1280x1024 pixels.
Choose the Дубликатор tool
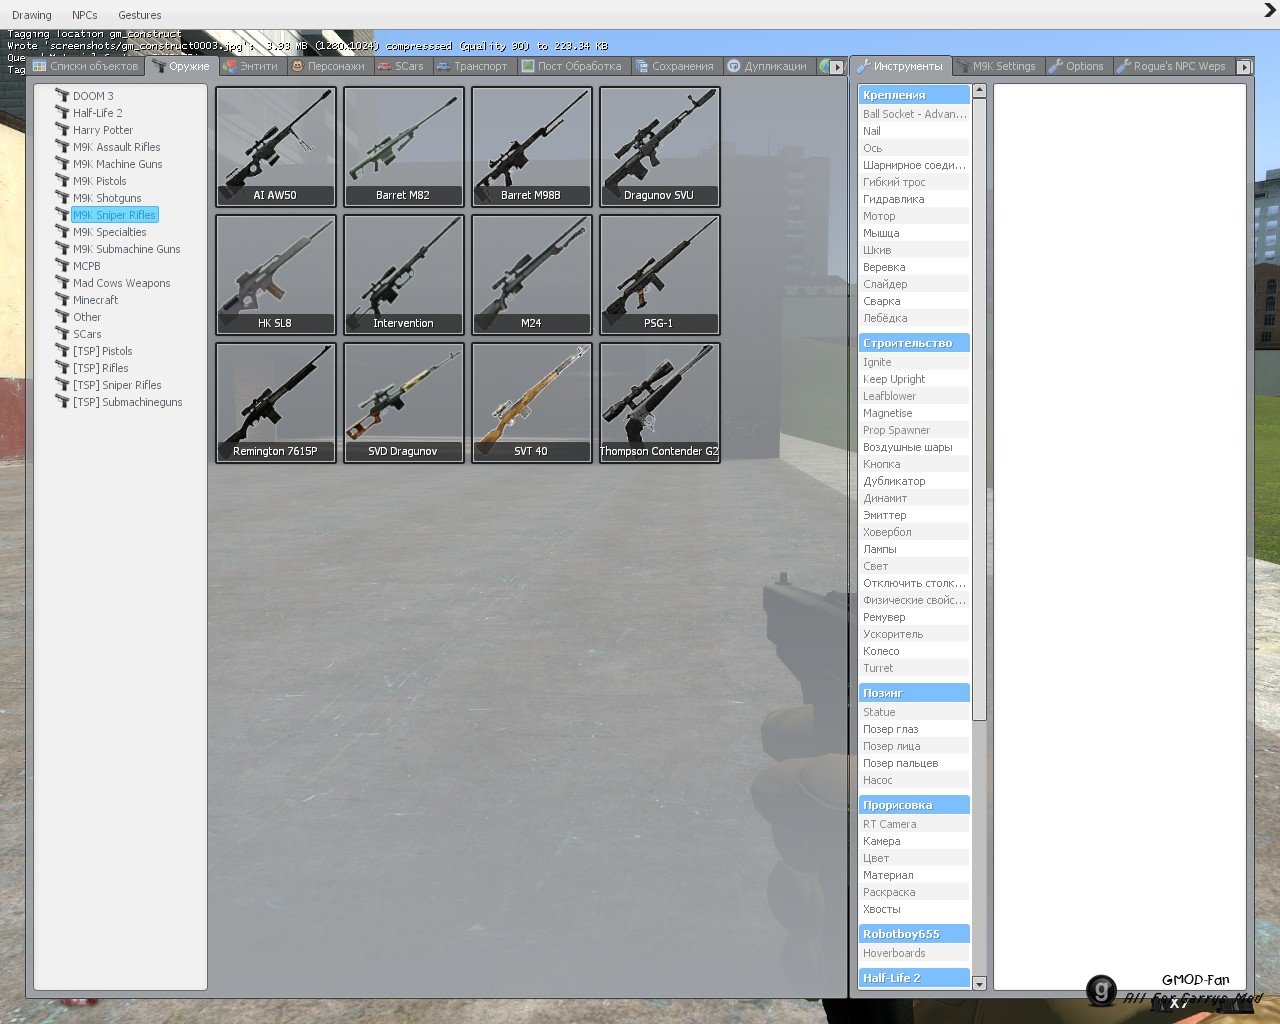coord(914,481)
